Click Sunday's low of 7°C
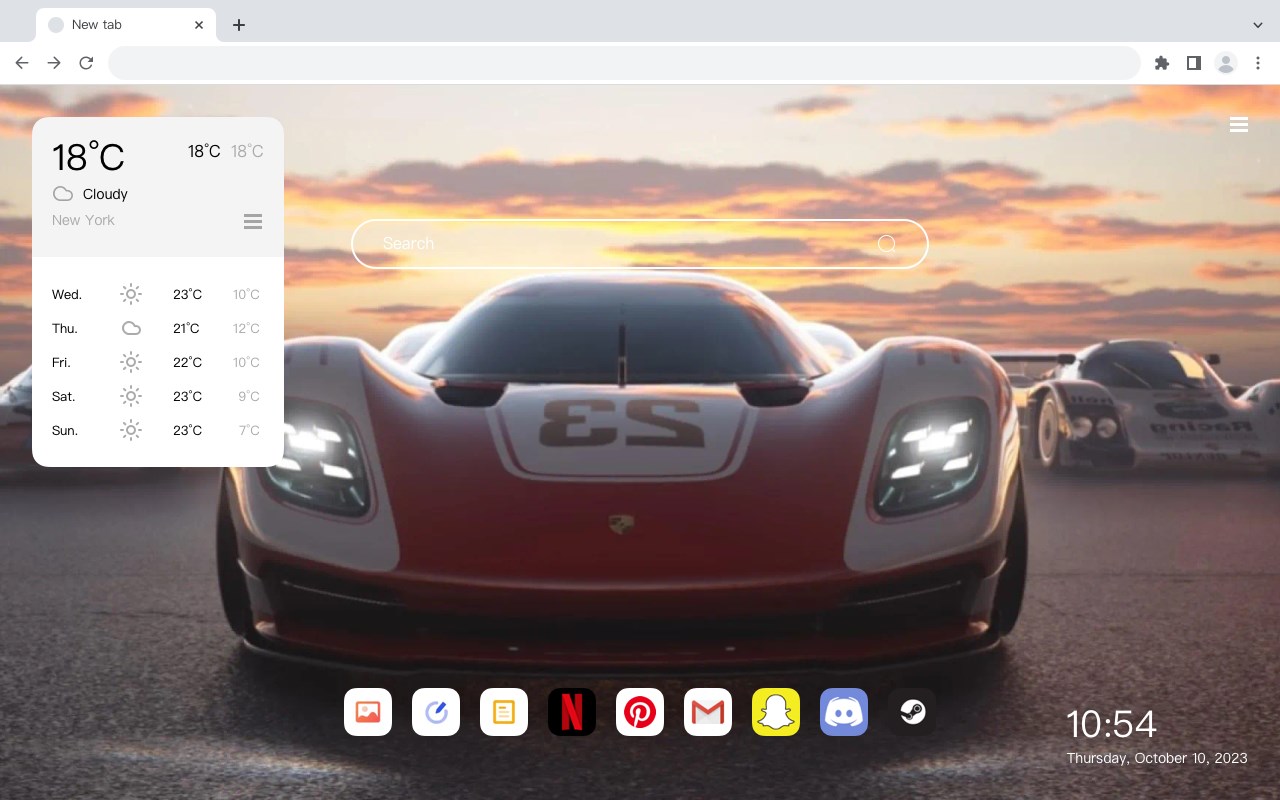This screenshot has width=1280, height=800. [249, 430]
